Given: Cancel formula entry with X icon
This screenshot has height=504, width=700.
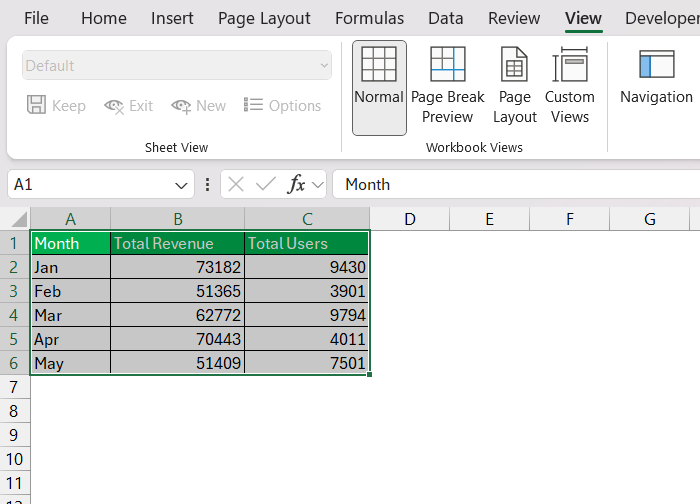Looking at the screenshot, I should click(236, 184).
